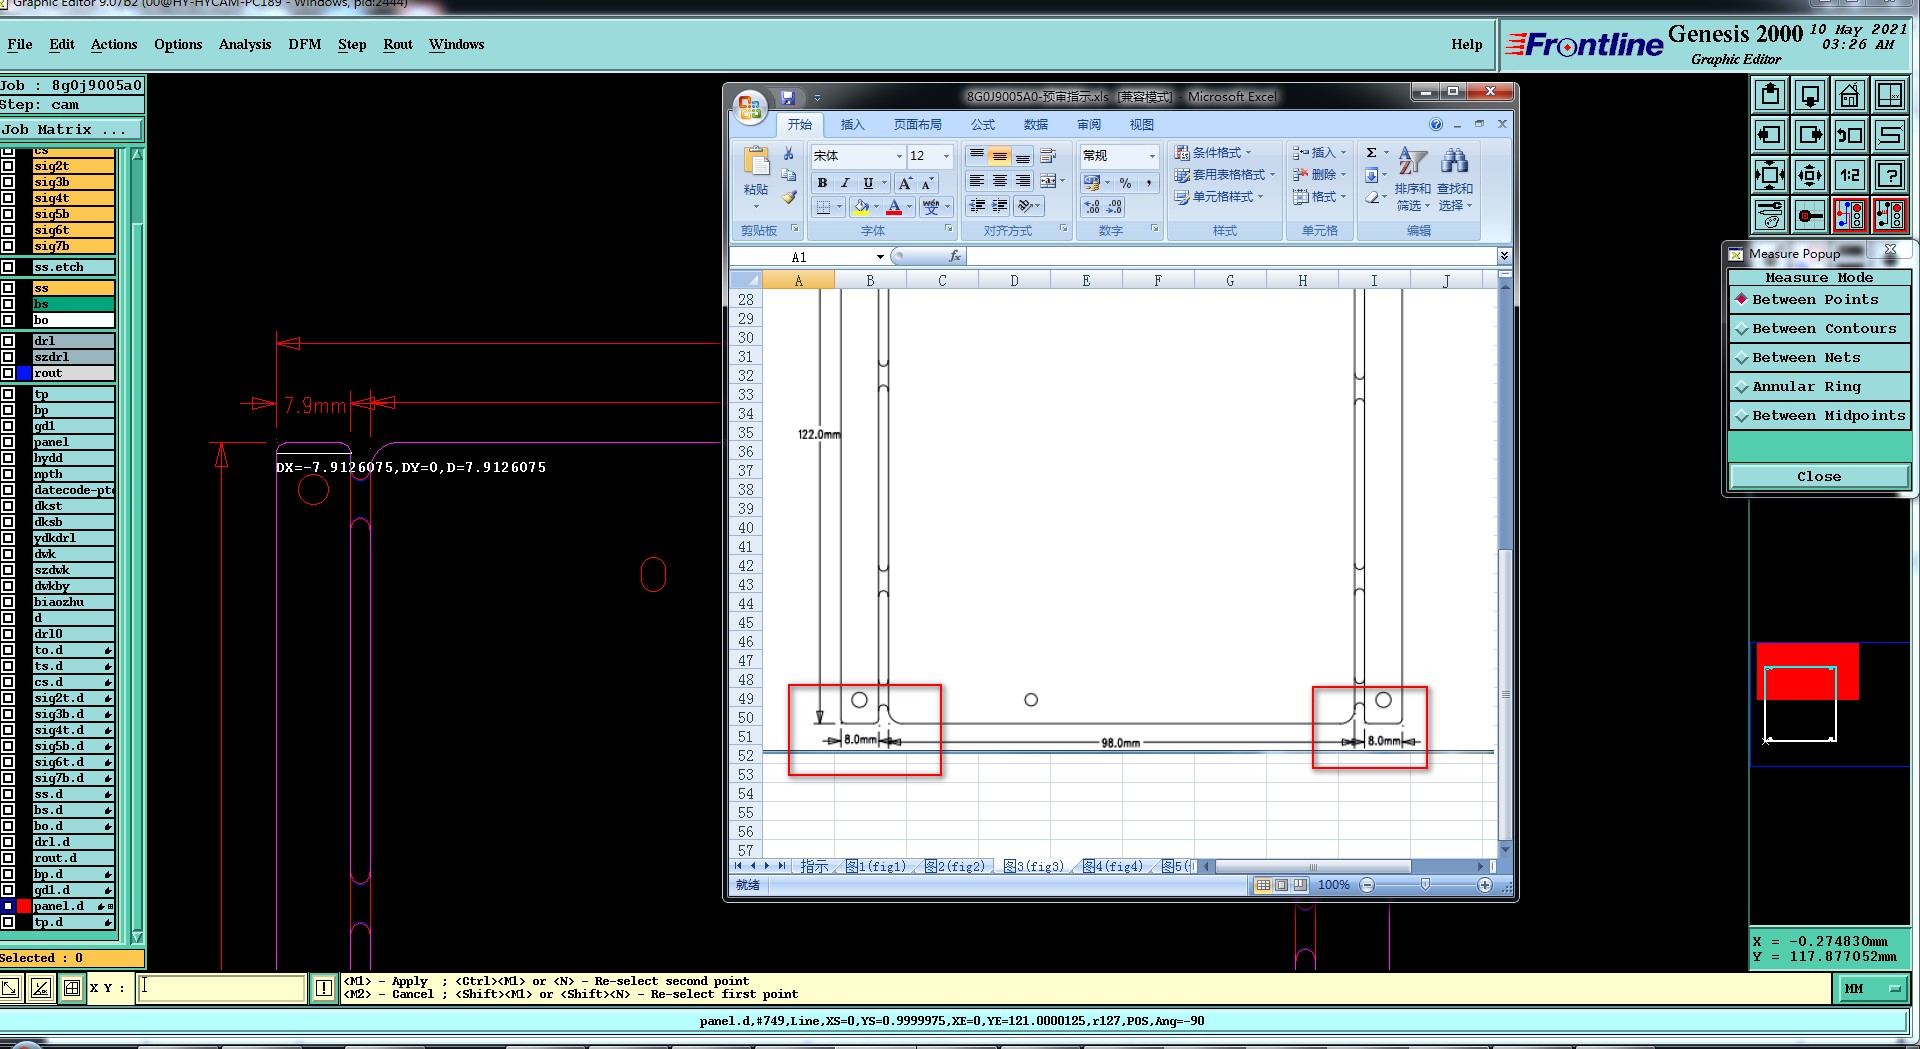Click the previous view undo-zoom icon
Image resolution: width=1920 pixels, height=1049 pixels.
pos(1849,135)
